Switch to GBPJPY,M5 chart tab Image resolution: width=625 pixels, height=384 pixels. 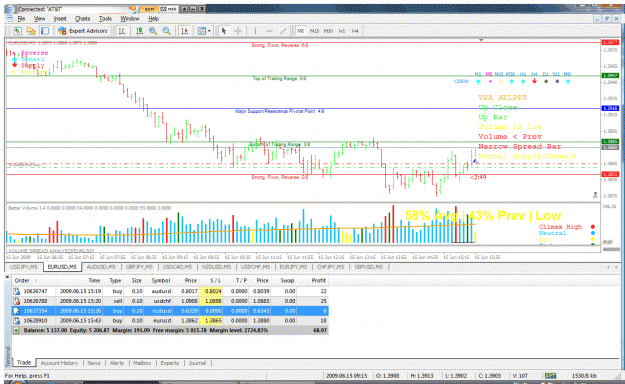(139, 267)
